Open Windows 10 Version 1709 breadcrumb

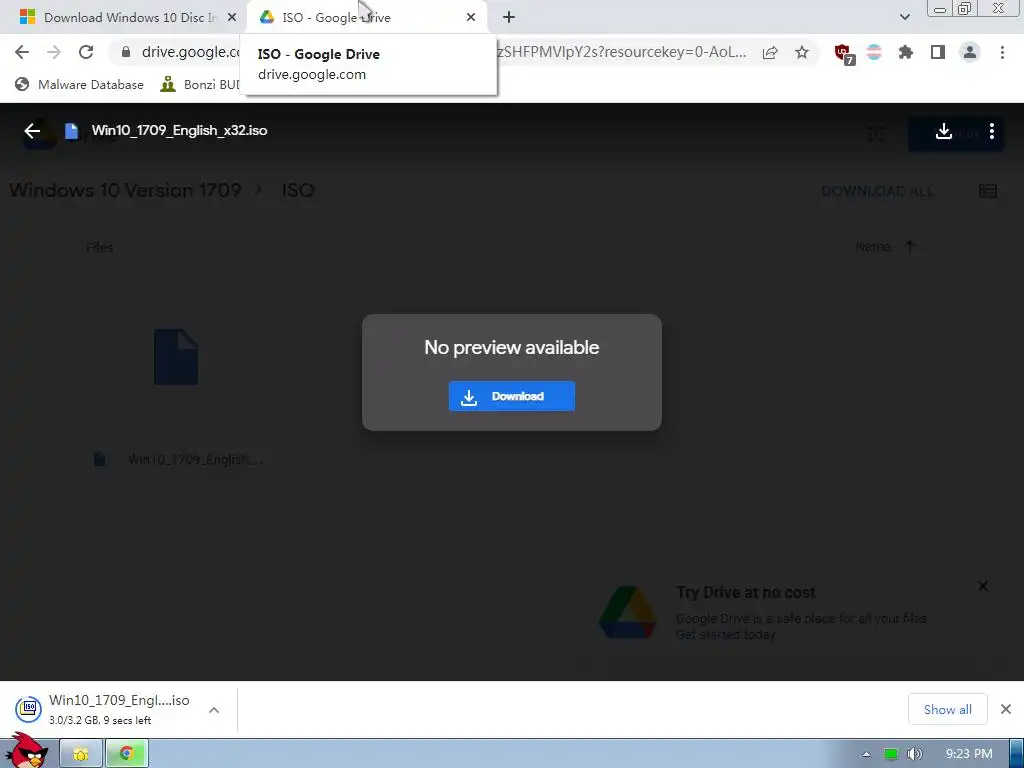(x=125, y=190)
